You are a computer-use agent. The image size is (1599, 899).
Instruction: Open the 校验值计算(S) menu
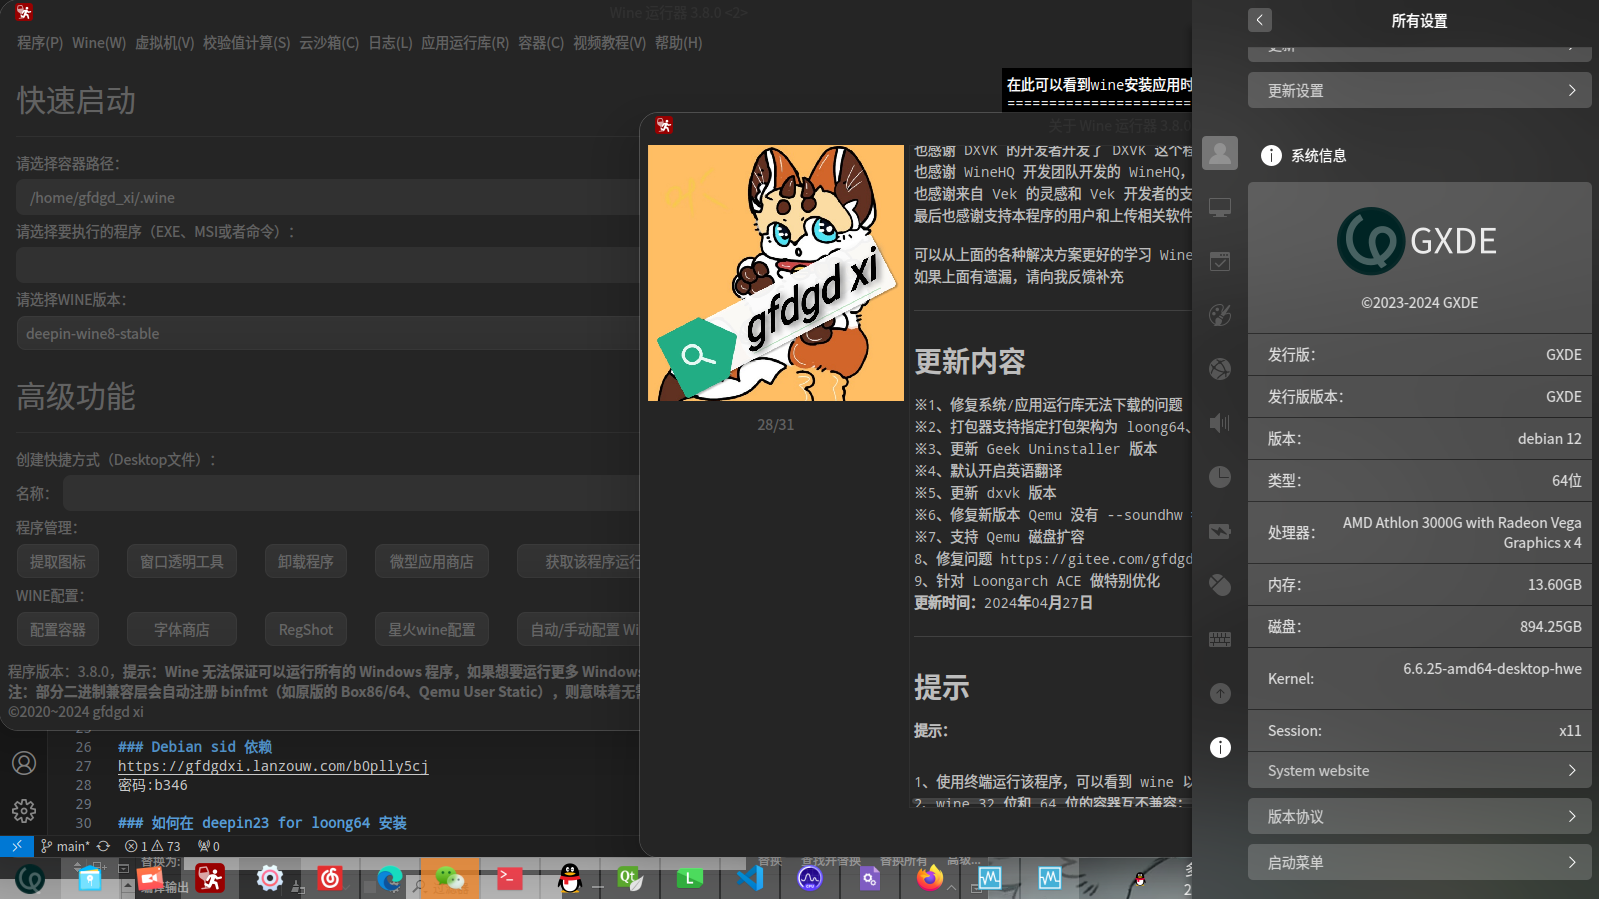click(247, 43)
